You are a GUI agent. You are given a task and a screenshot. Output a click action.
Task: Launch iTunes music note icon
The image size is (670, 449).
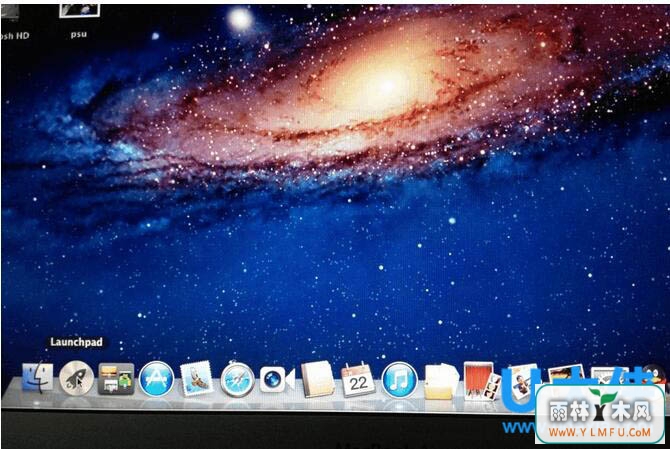pyautogui.click(x=399, y=380)
